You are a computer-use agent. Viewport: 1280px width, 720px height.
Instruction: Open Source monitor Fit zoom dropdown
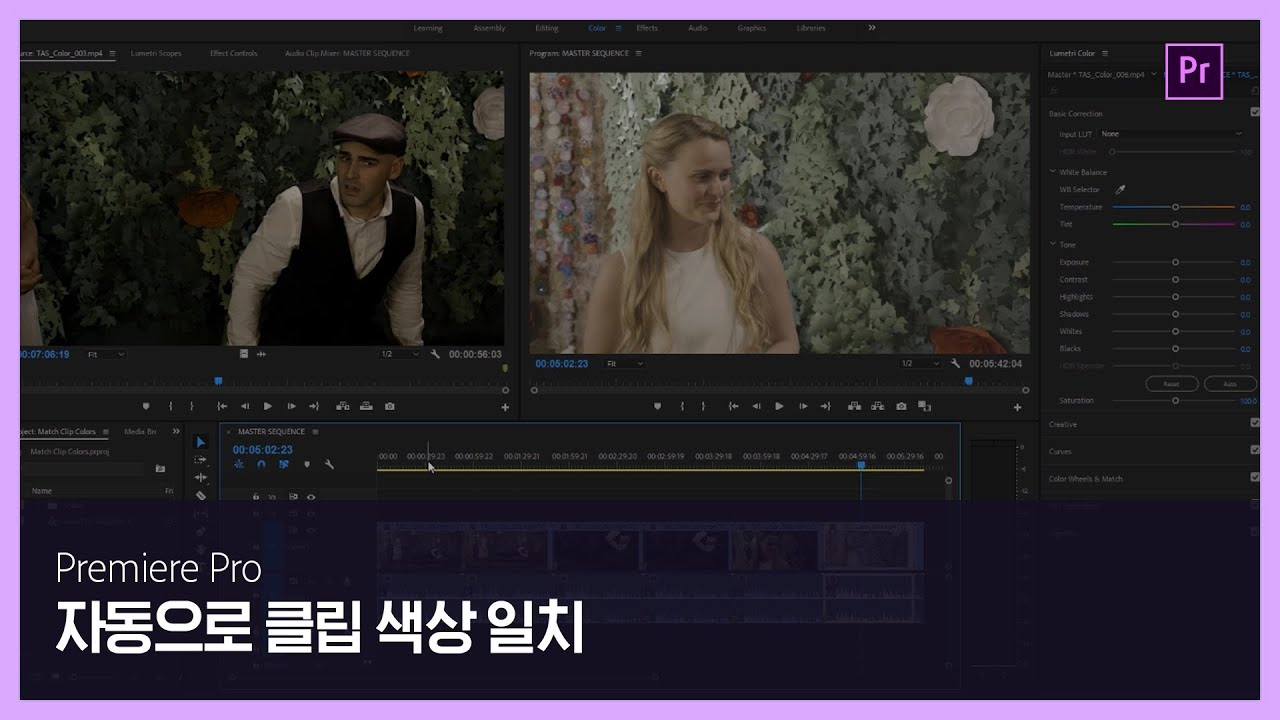[106, 354]
